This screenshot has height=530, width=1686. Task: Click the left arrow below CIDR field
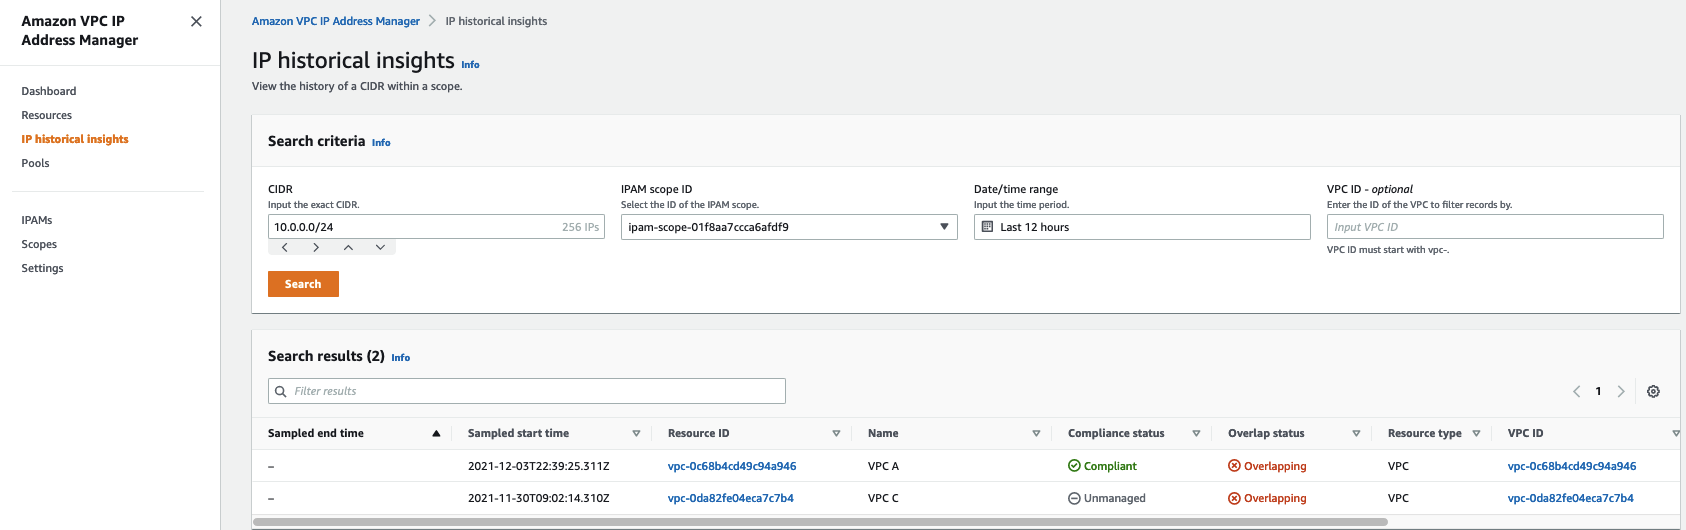pyautogui.click(x=285, y=247)
